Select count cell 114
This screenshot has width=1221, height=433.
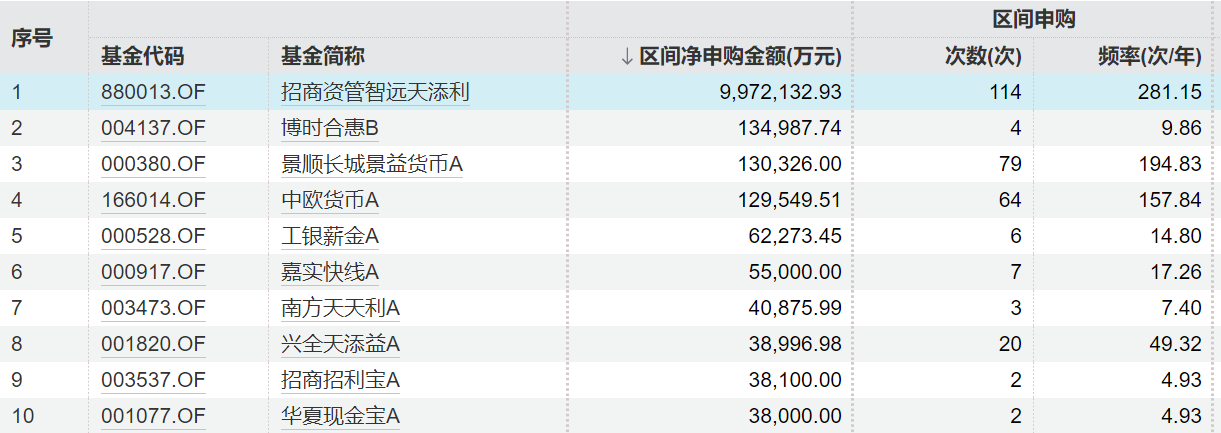(1005, 92)
